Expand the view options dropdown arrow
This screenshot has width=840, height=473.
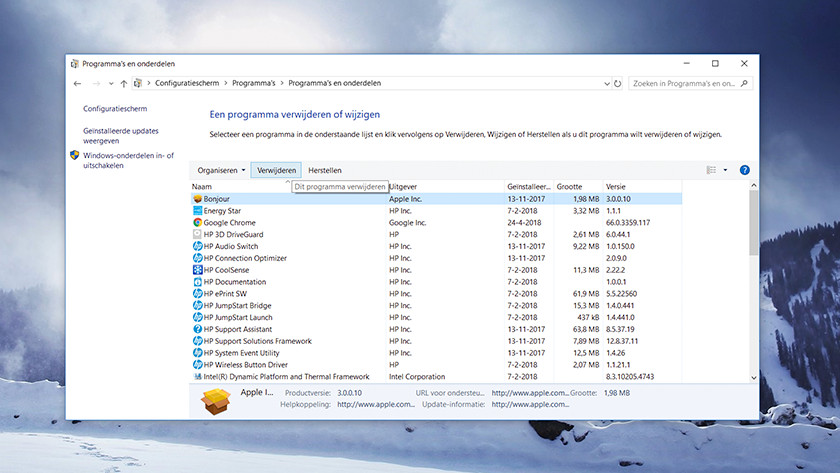coord(725,171)
